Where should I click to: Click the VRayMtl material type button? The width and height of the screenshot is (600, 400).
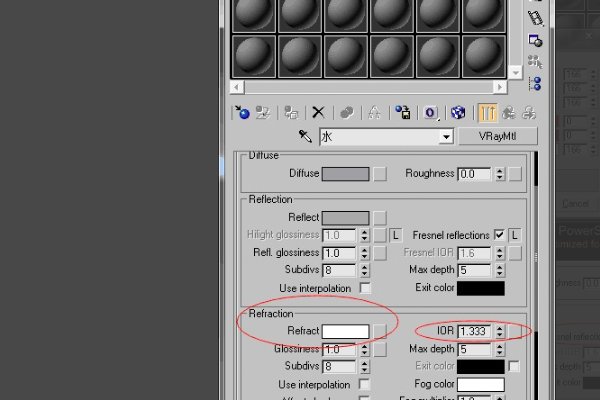[x=498, y=136]
